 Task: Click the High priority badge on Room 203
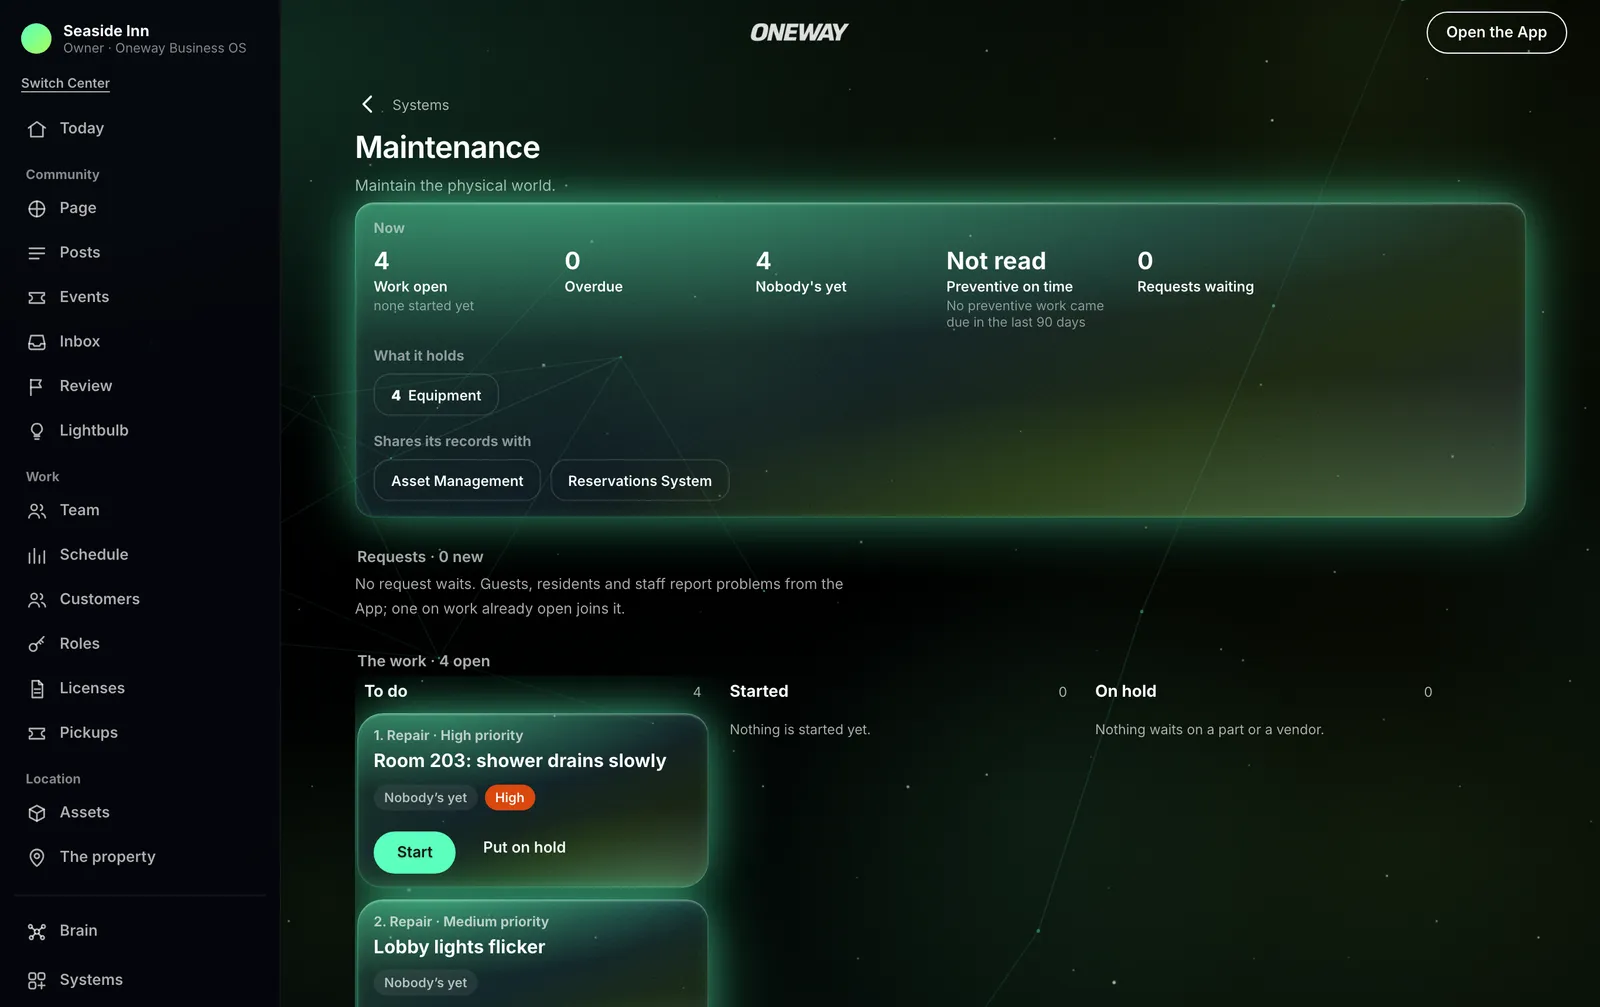(x=510, y=798)
